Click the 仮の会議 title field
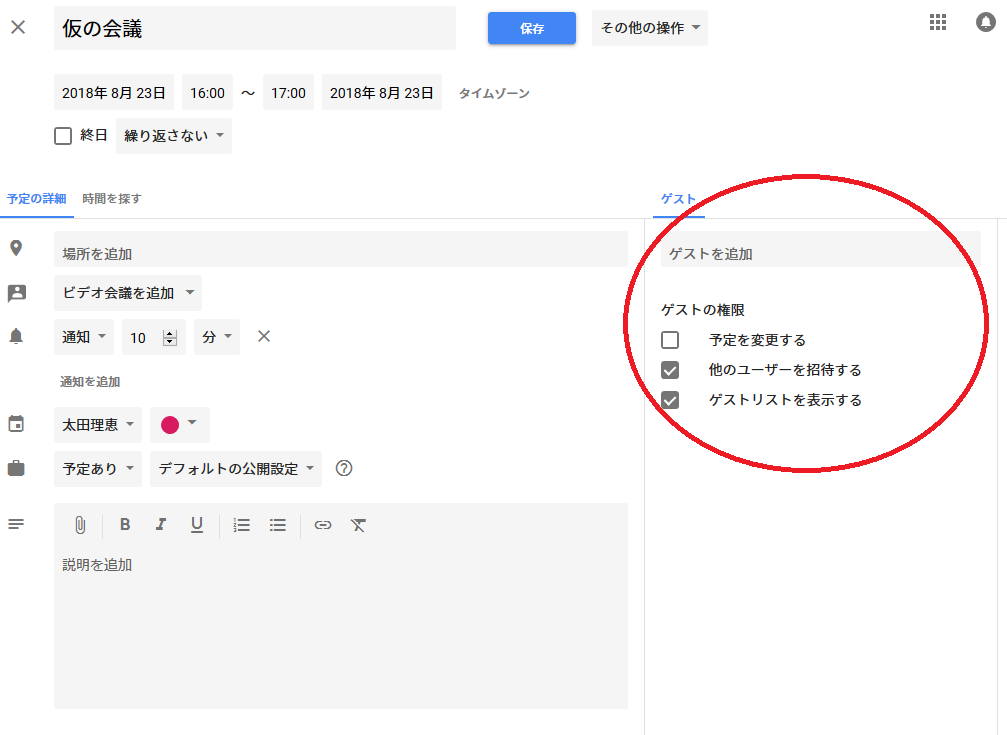 [255, 28]
